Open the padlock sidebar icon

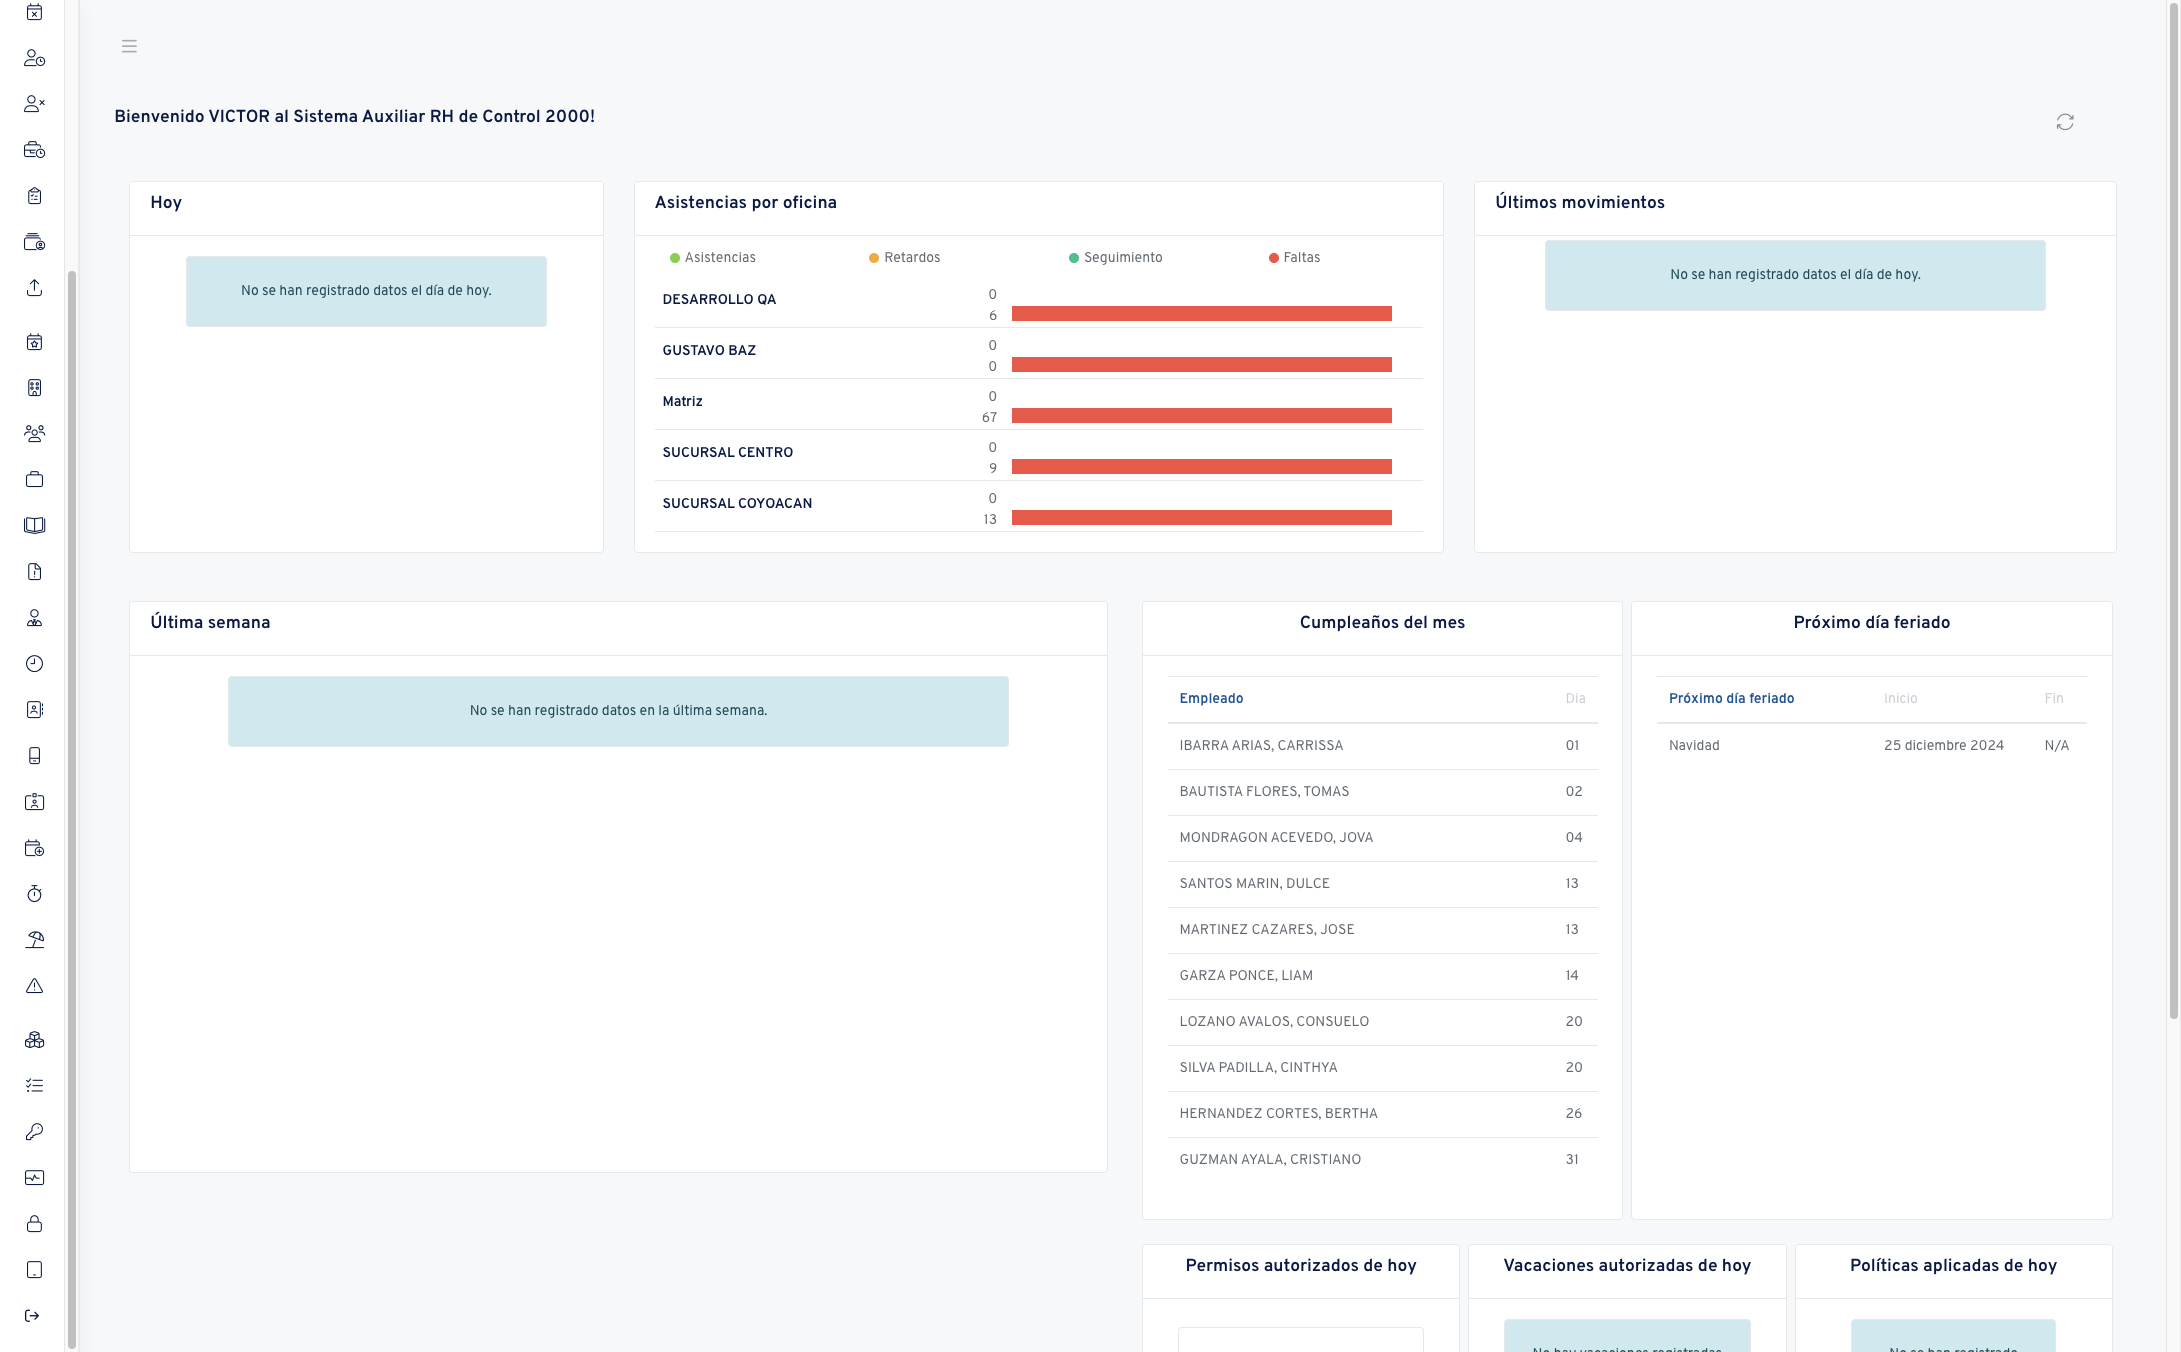[x=34, y=1224]
